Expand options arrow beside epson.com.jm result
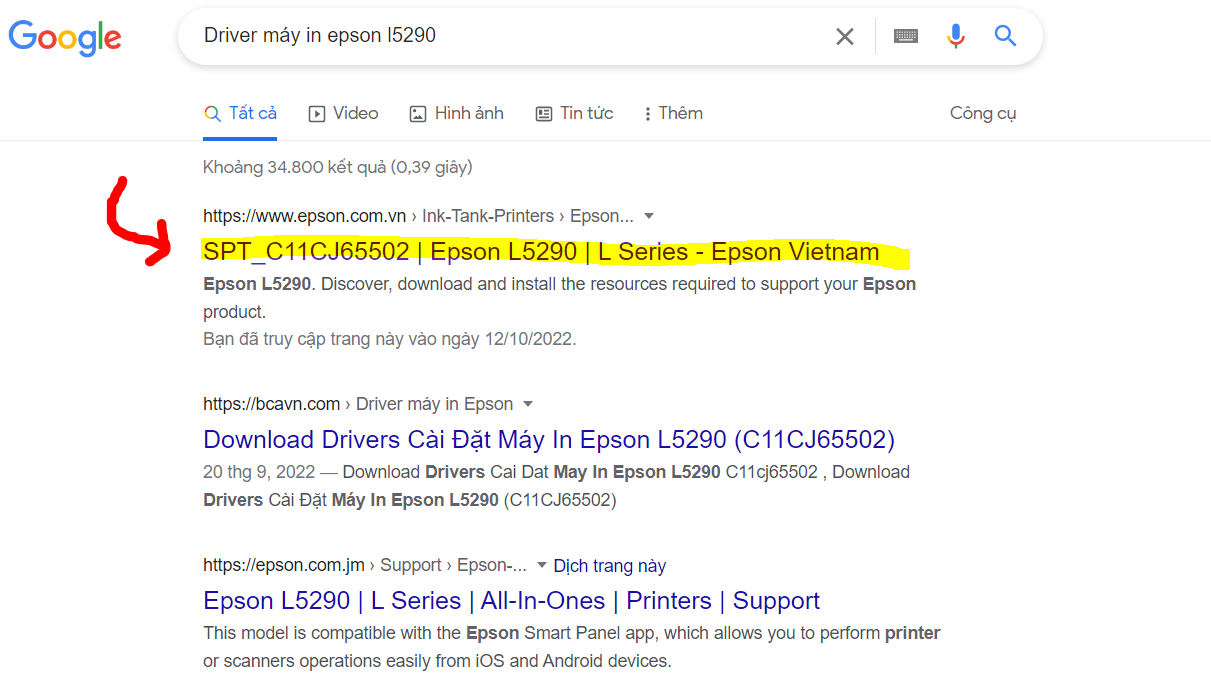The width and height of the screenshot is (1211, 674). tap(542, 565)
